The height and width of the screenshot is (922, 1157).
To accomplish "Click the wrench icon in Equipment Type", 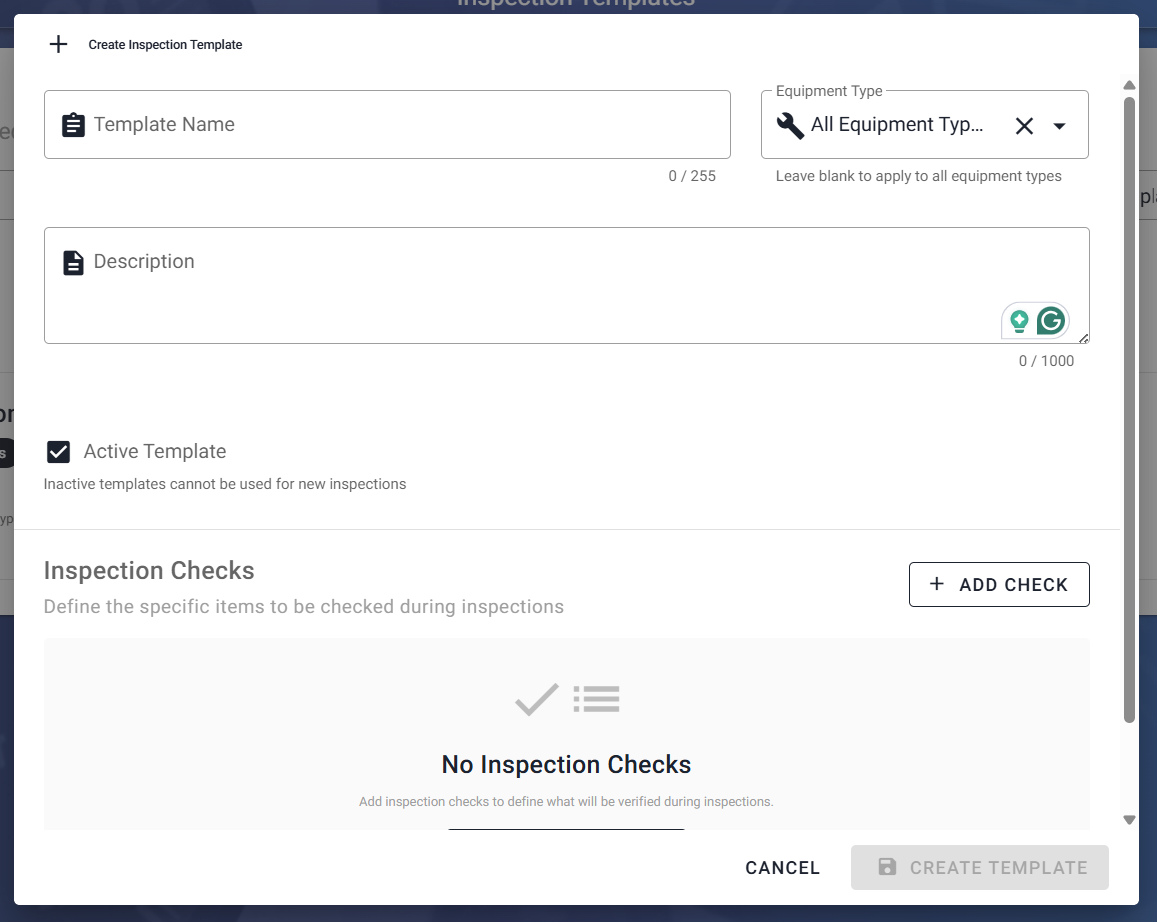I will click(x=790, y=125).
